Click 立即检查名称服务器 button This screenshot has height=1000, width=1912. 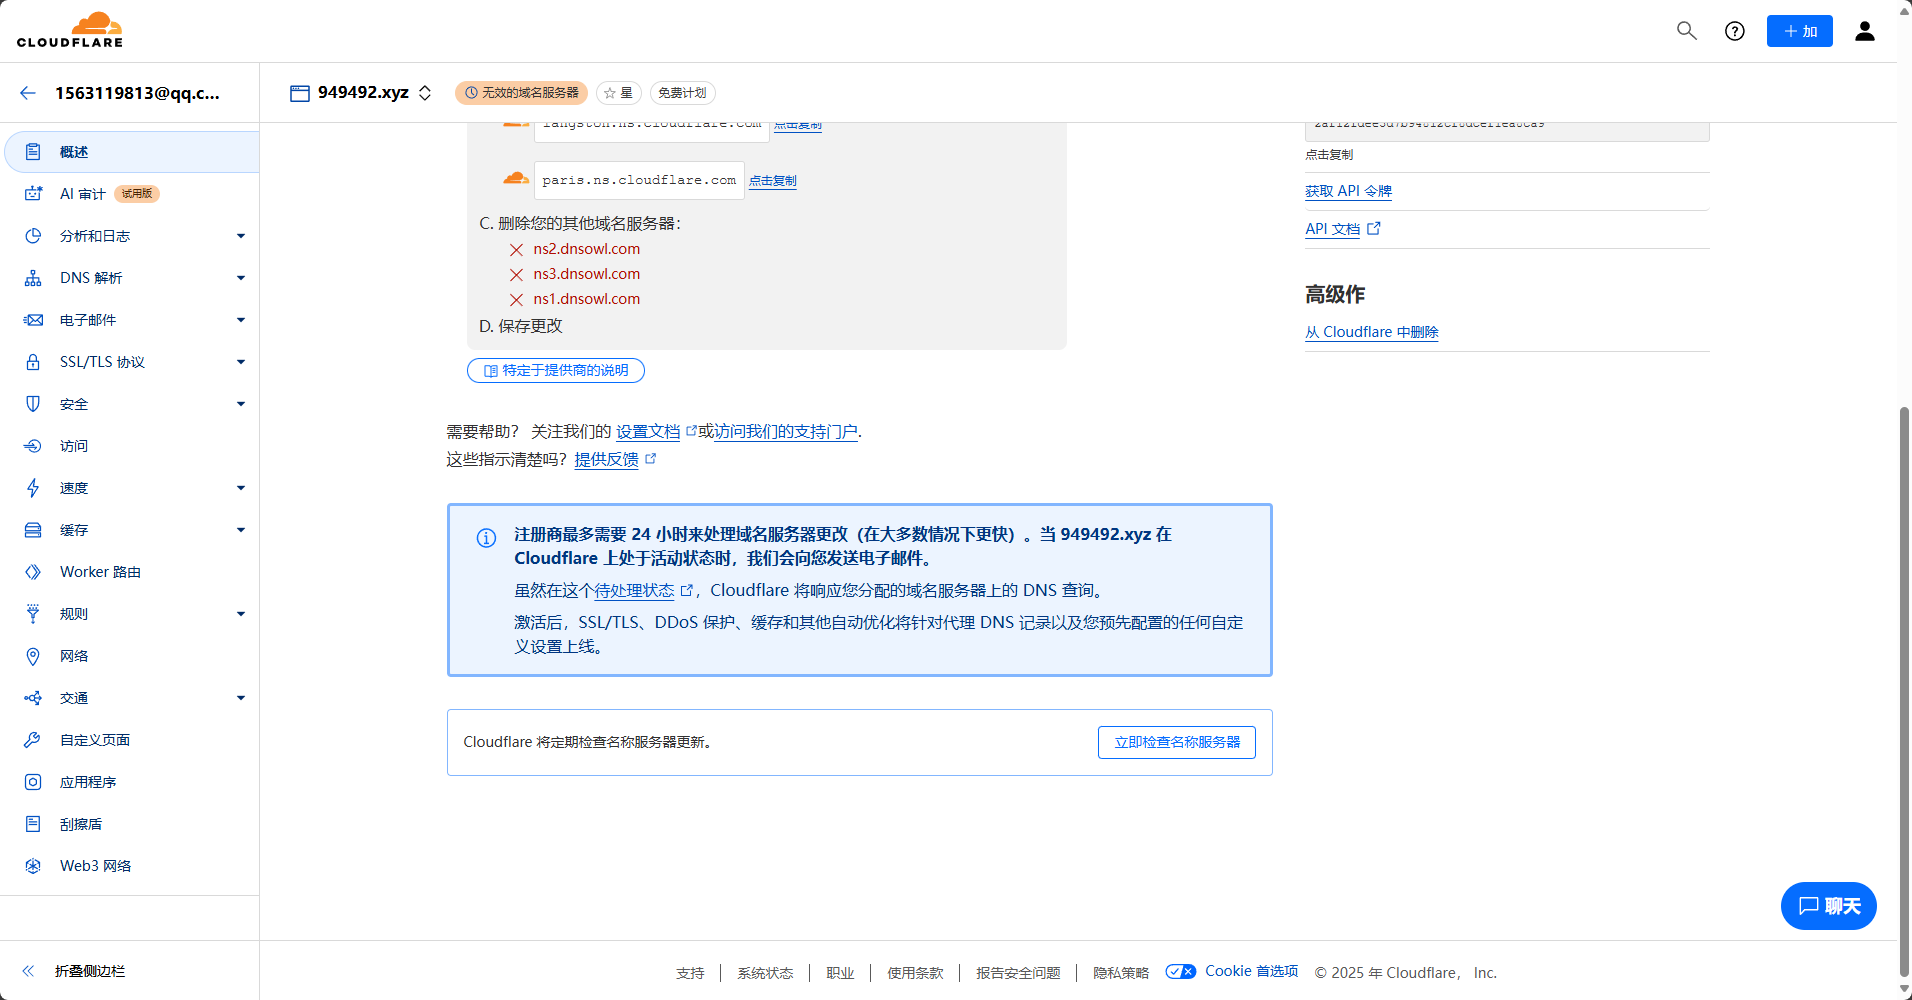tap(1177, 742)
